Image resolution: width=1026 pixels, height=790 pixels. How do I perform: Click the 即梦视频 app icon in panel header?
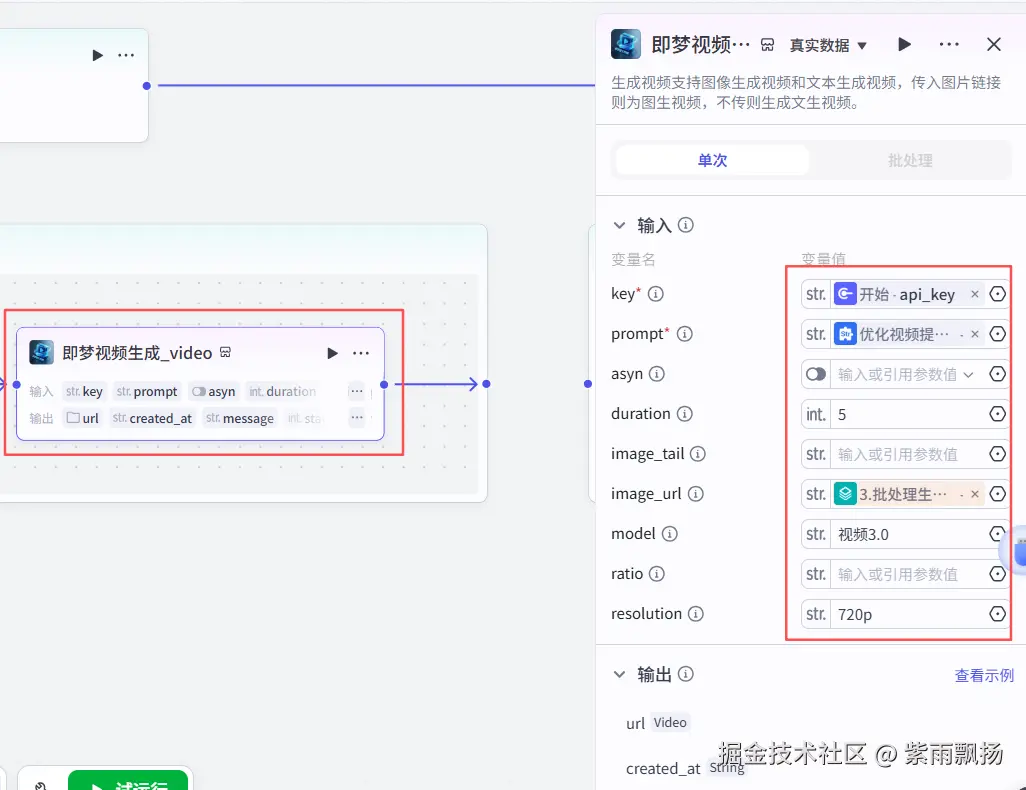click(x=626, y=44)
